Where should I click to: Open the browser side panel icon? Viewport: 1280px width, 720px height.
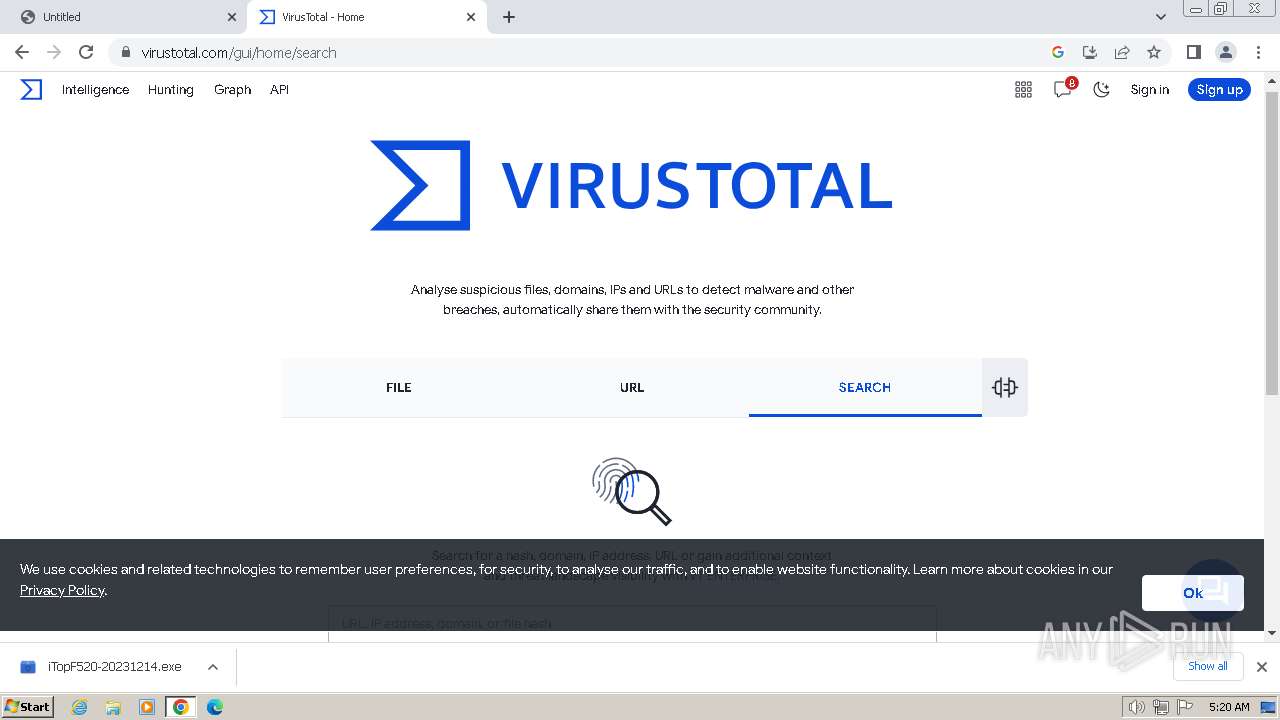pyautogui.click(x=1193, y=52)
